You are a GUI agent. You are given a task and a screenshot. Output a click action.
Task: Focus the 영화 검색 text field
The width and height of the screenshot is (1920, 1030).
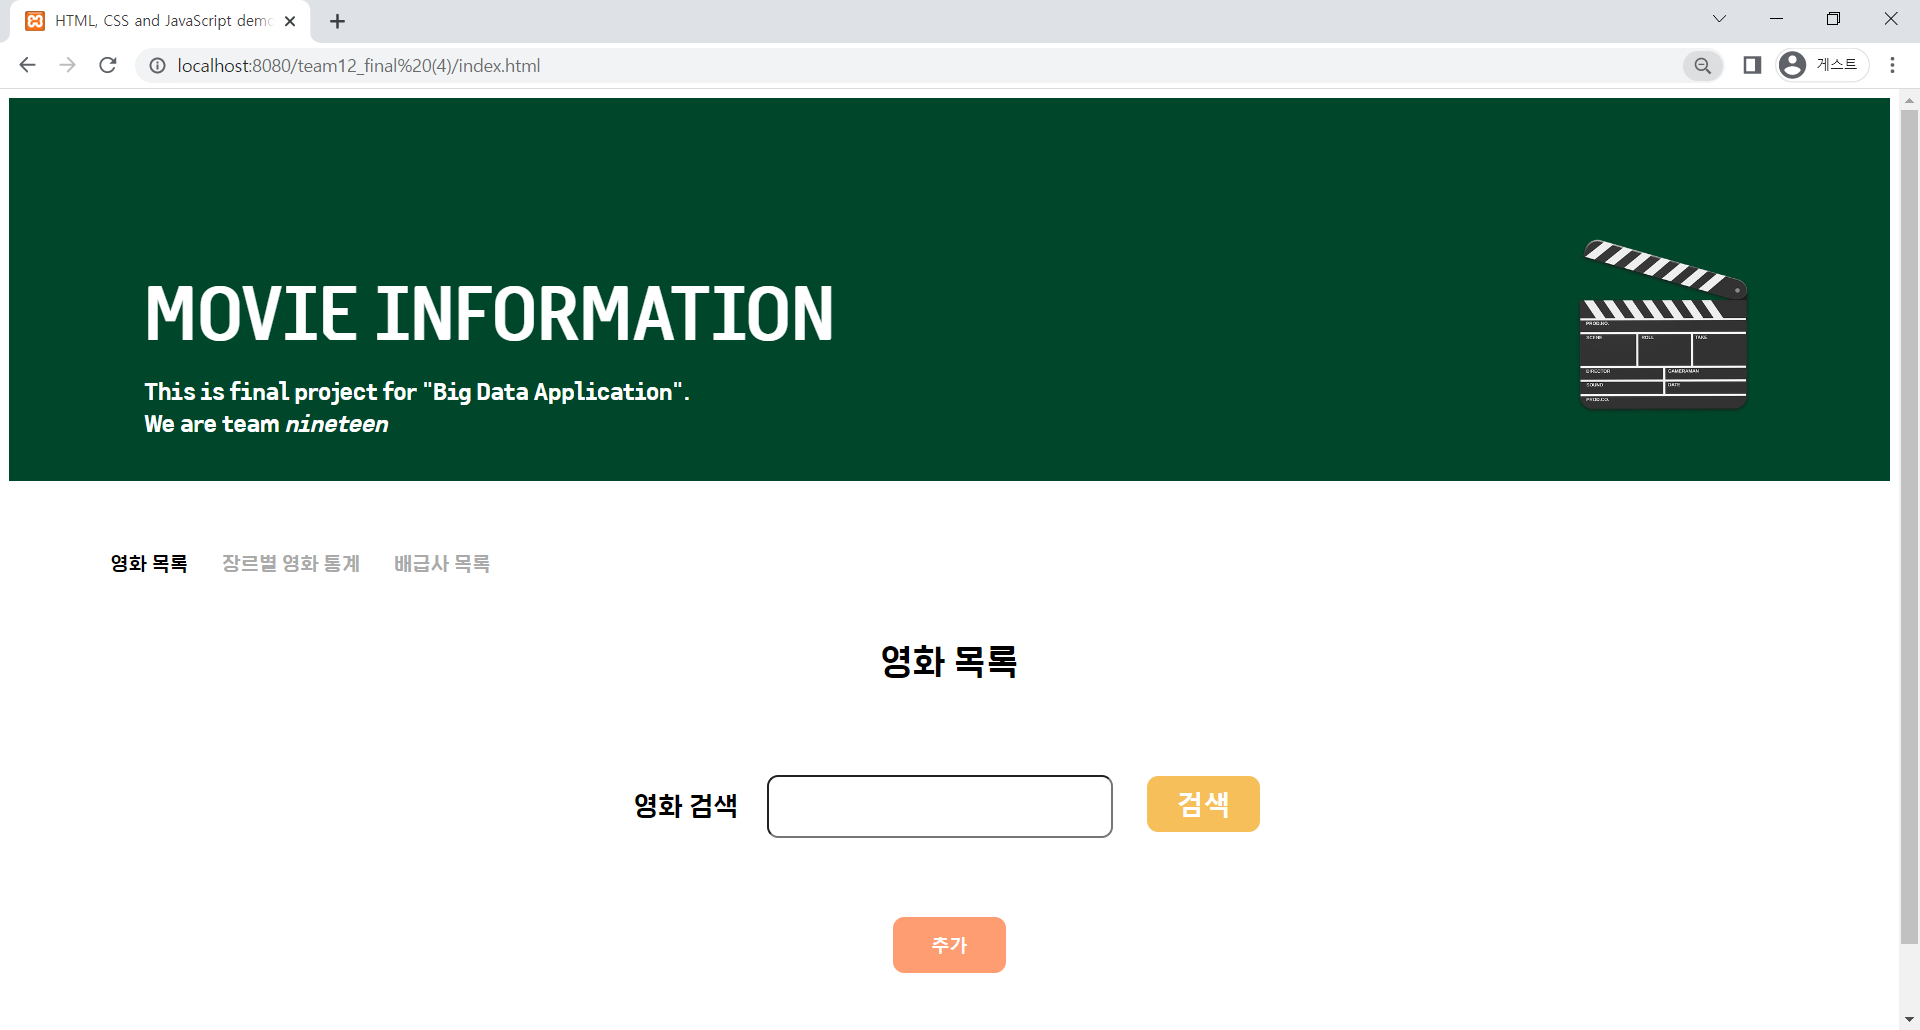[940, 806]
